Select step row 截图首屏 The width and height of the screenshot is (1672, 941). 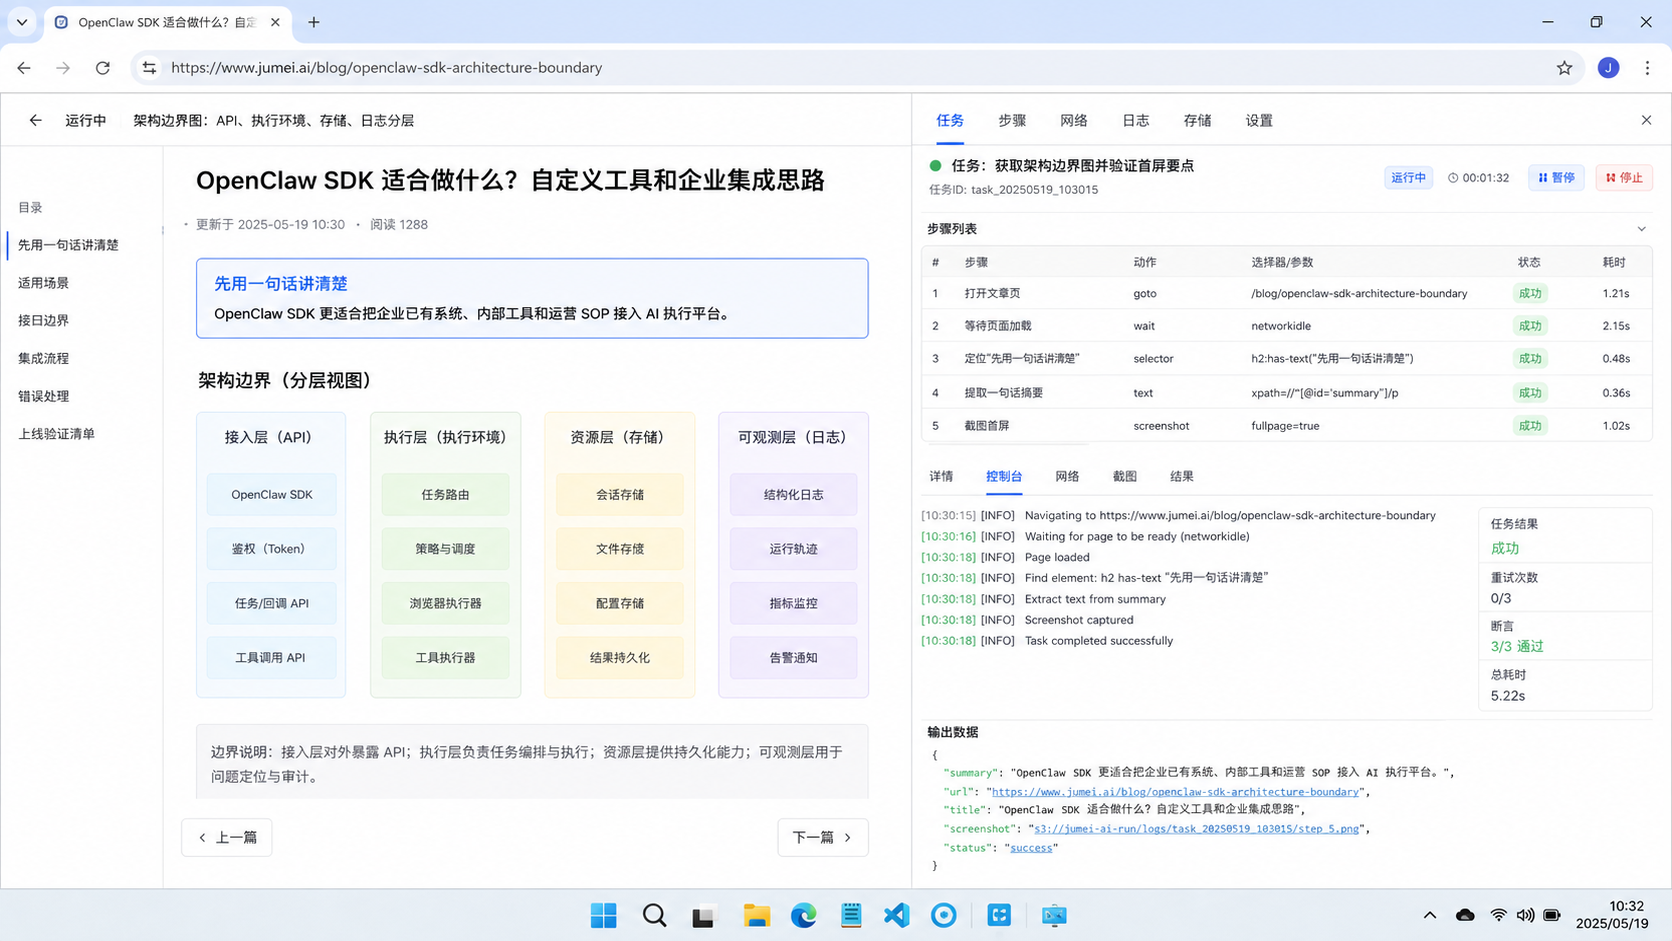(x=1286, y=426)
